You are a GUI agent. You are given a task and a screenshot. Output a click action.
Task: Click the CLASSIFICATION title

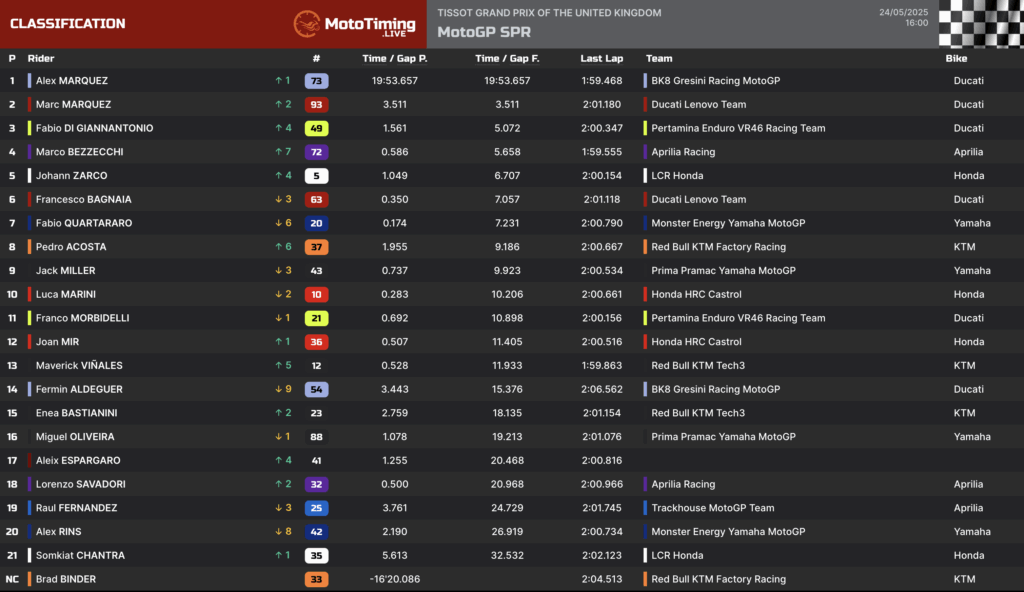68,24
